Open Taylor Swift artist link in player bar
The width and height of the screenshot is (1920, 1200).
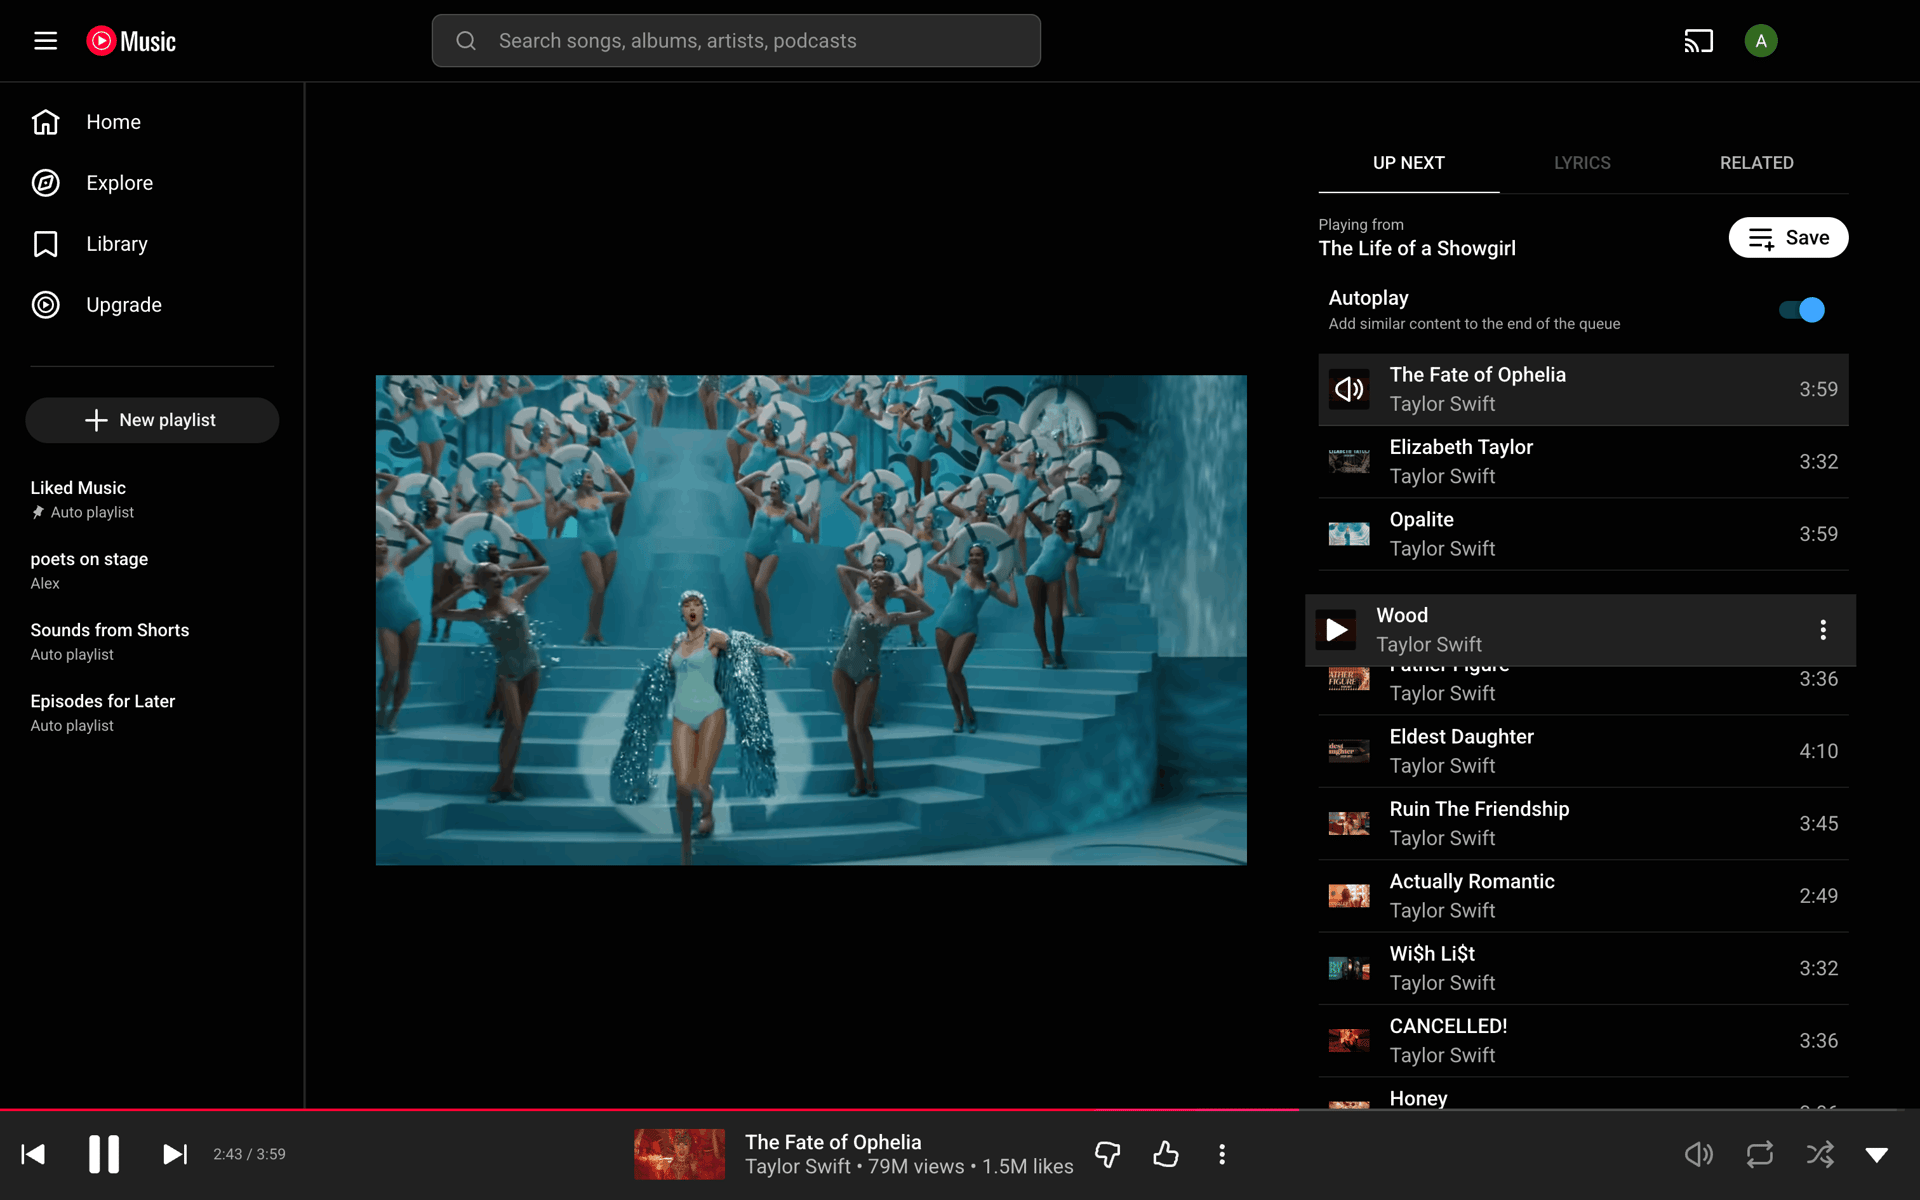[797, 1167]
